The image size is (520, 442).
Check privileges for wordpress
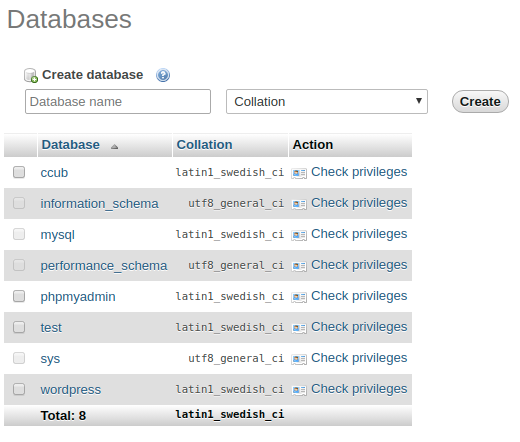coord(359,389)
